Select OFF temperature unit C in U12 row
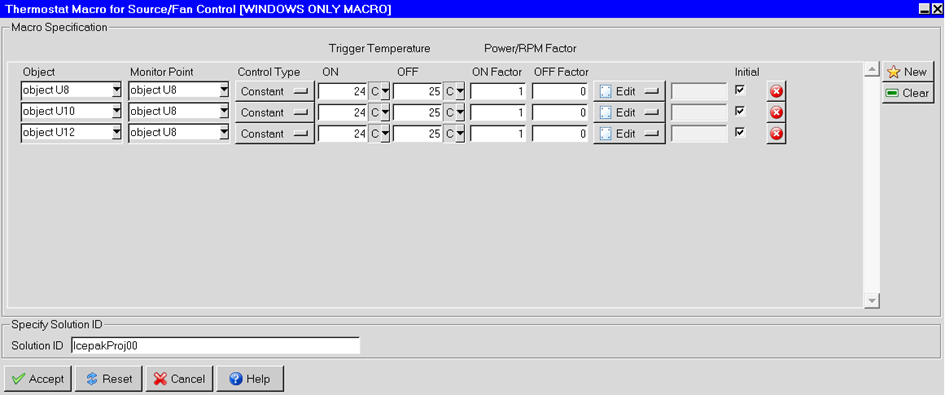Image resolution: width=945 pixels, height=395 pixels. click(x=454, y=134)
